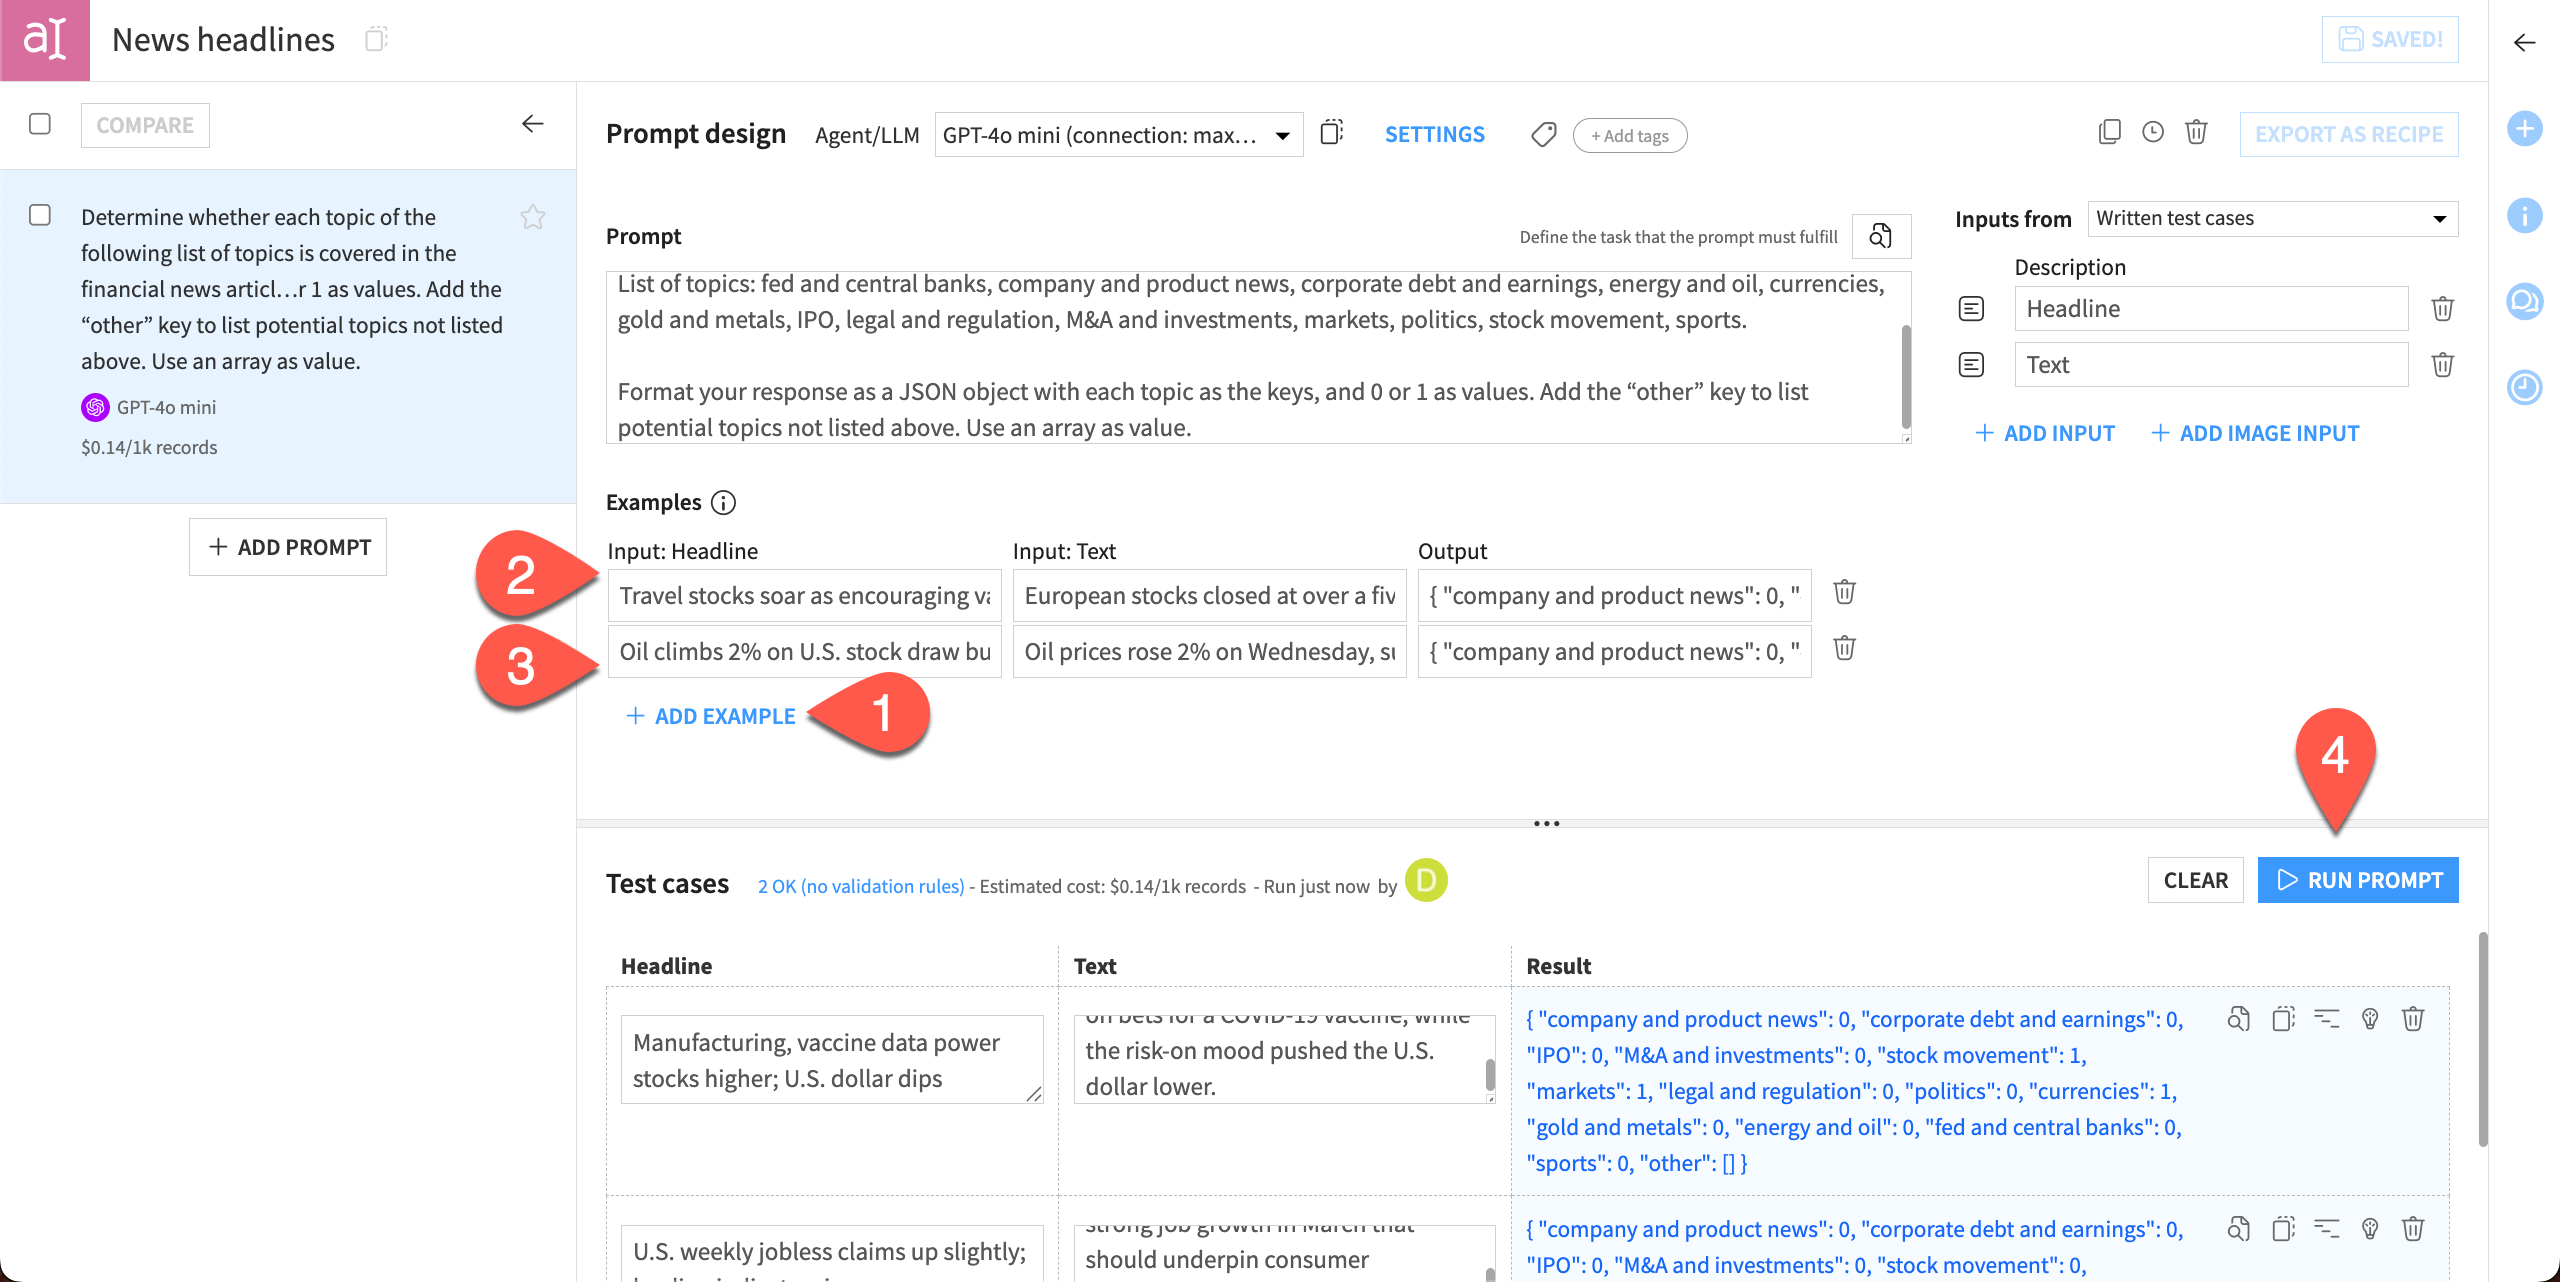Open the SETTINGS tab

[1434, 134]
